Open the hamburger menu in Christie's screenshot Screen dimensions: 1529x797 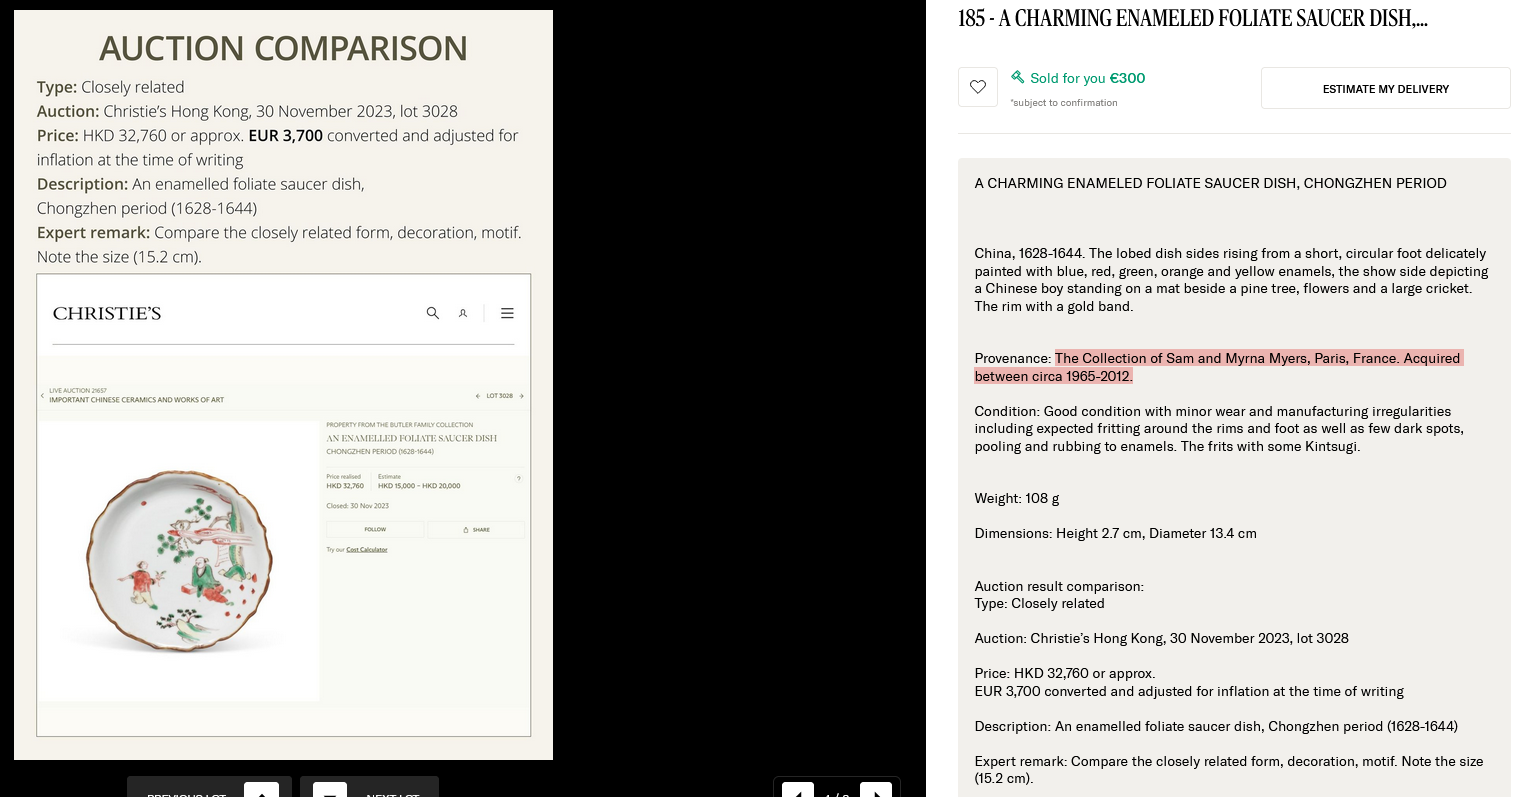507,313
